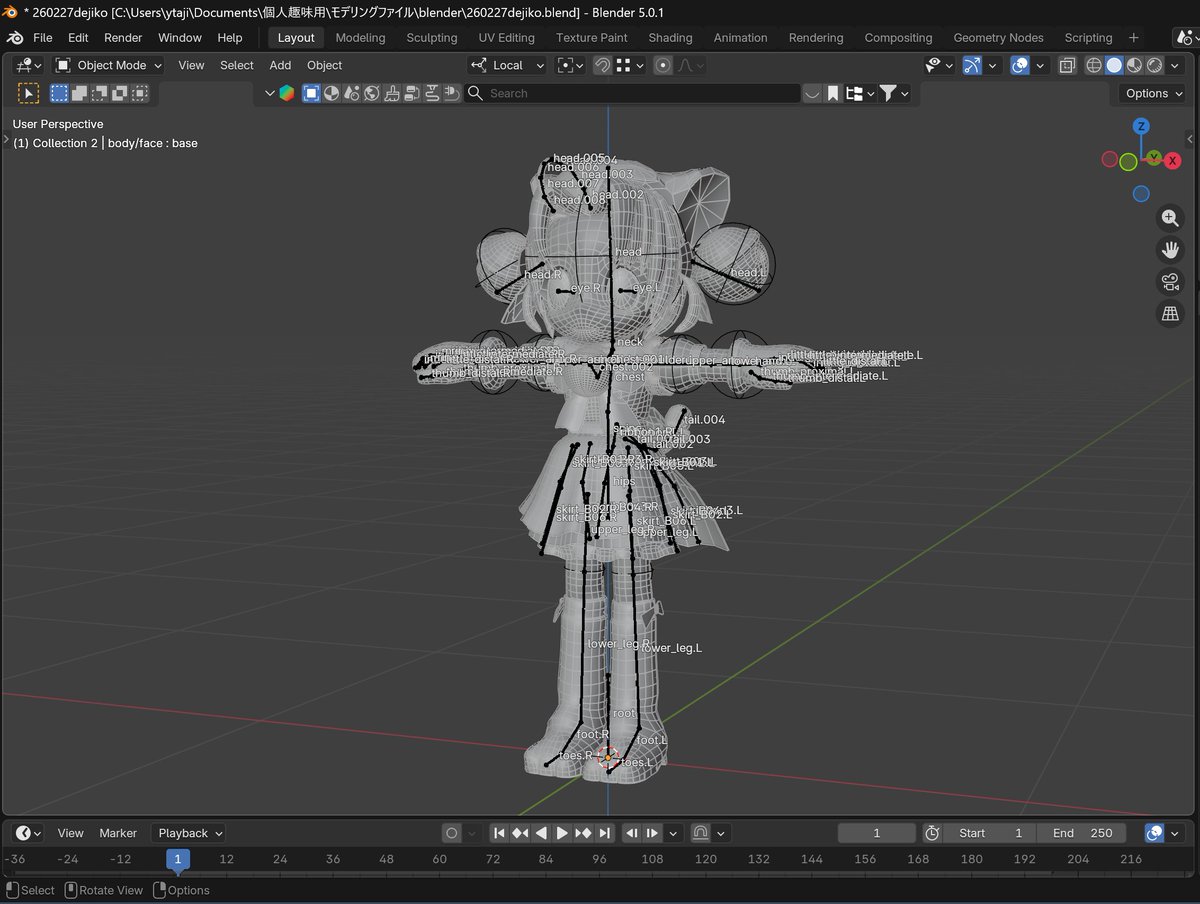Switch to wireframe viewport shading
1200x904 pixels.
pos(1094,65)
